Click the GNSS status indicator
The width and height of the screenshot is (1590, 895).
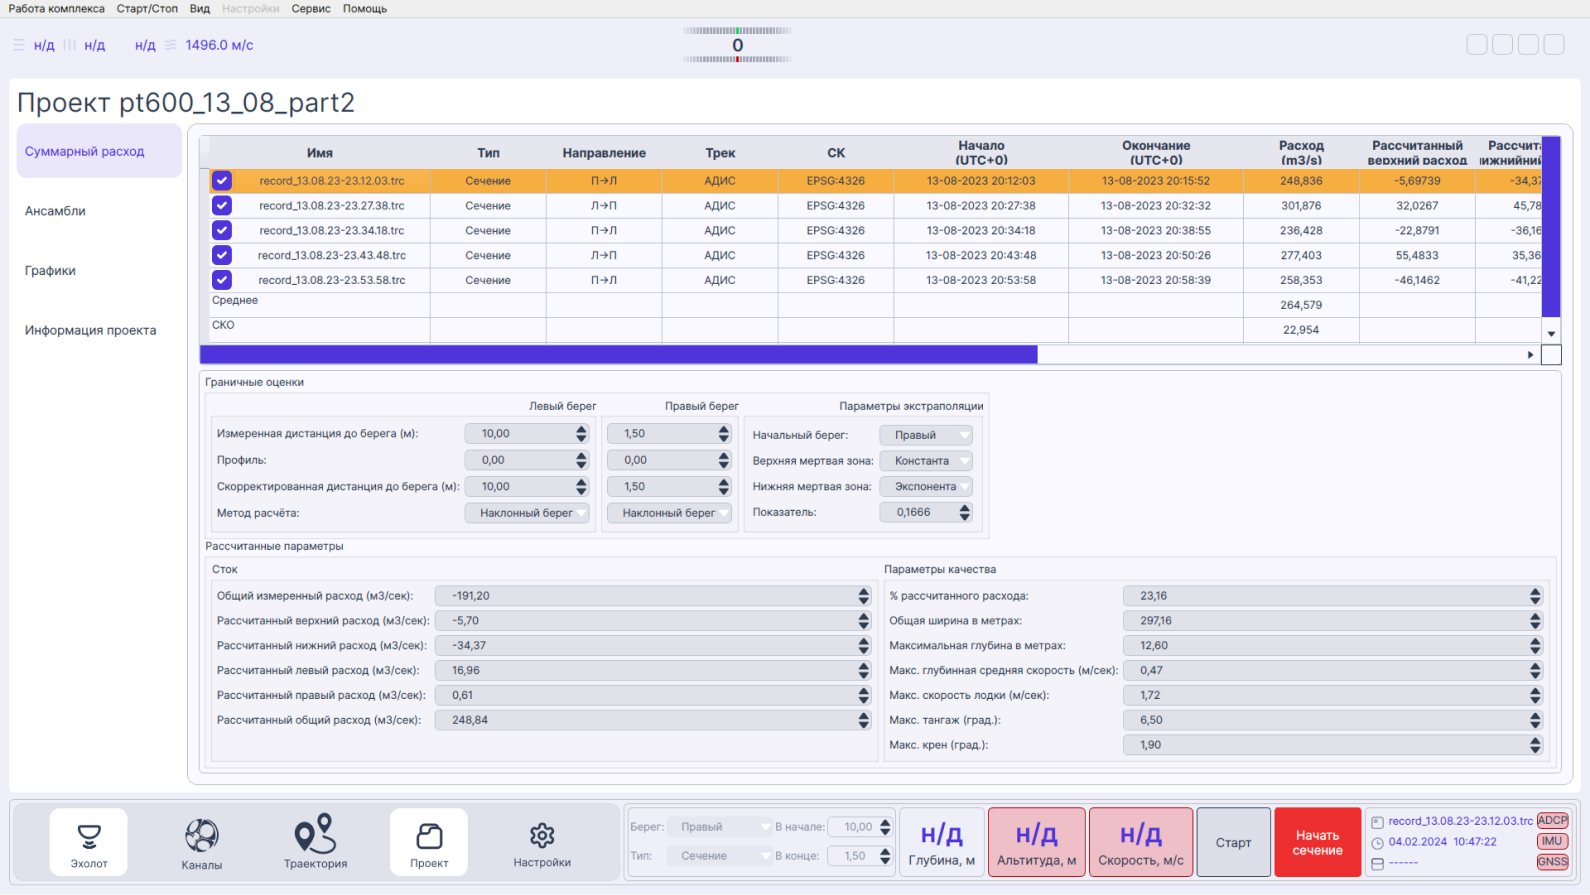[1553, 862]
